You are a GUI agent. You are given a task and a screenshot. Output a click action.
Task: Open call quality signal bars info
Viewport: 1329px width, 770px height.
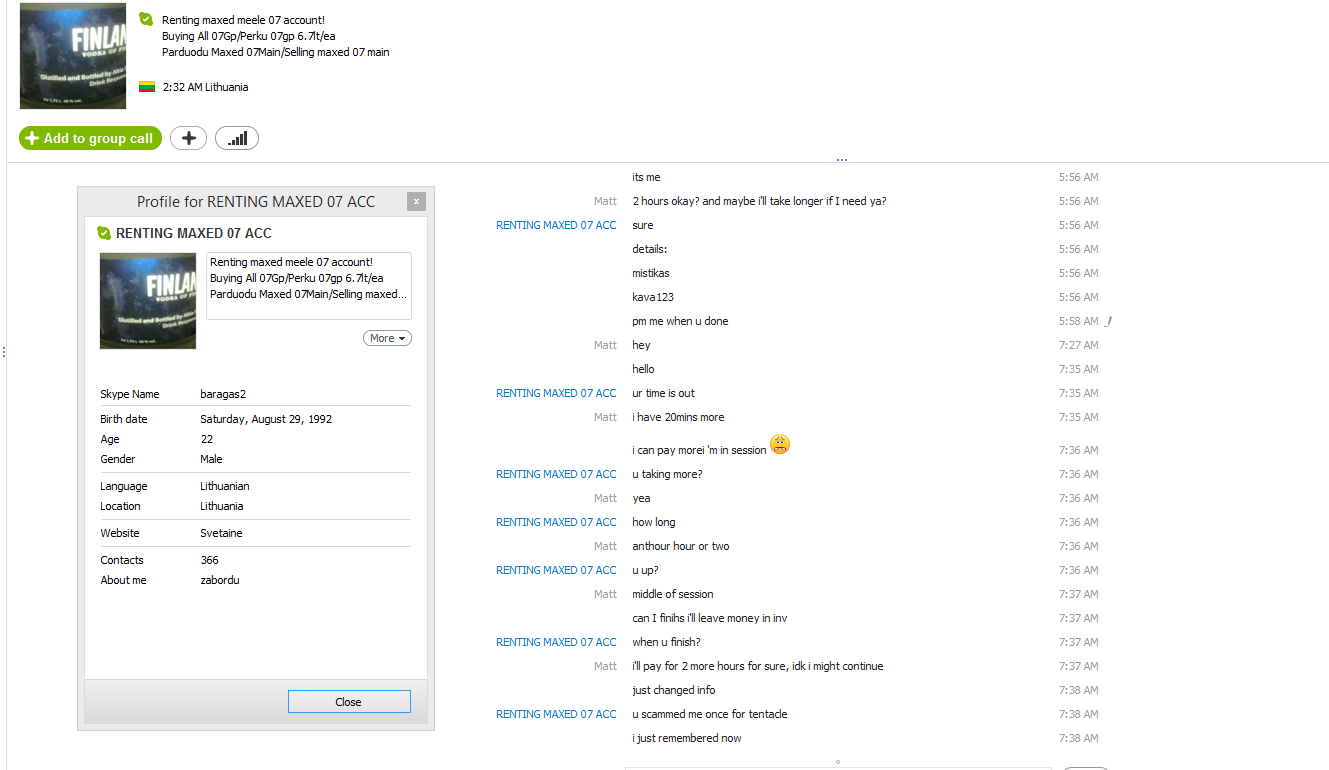click(x=237, y=138)
